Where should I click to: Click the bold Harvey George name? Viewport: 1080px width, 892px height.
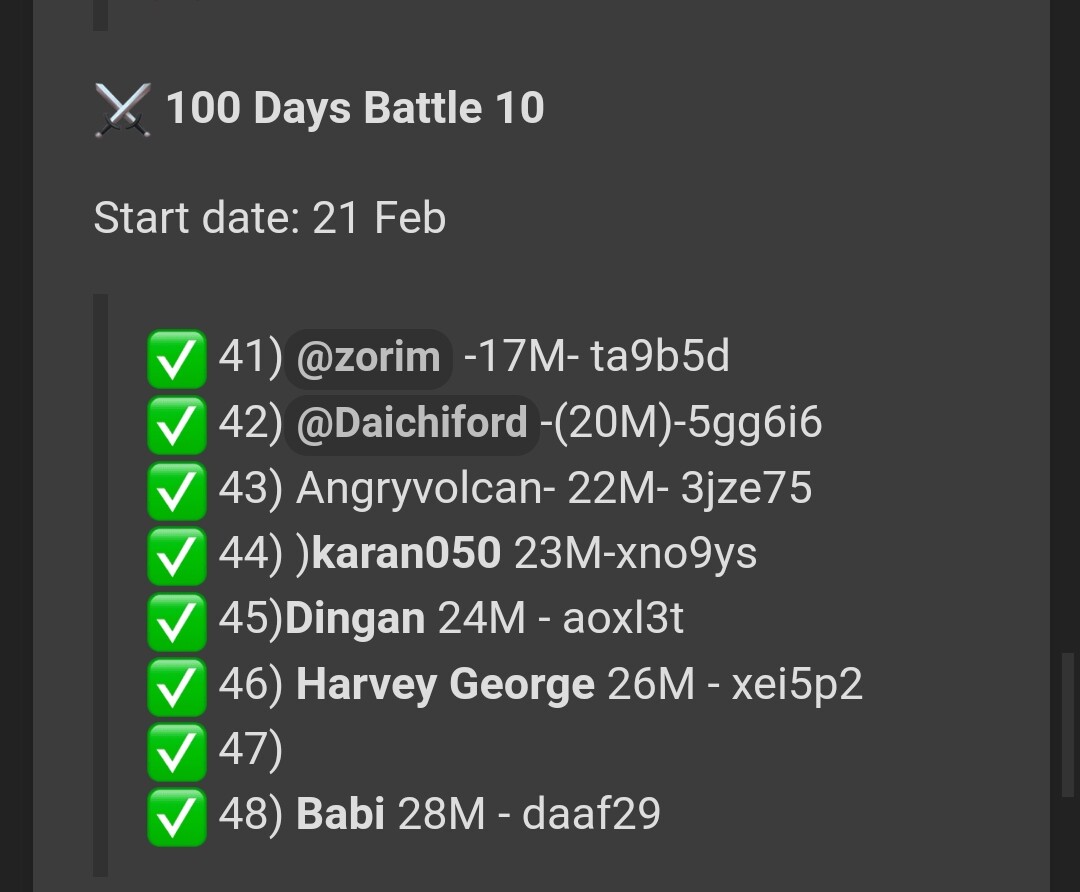coord(446,685)
